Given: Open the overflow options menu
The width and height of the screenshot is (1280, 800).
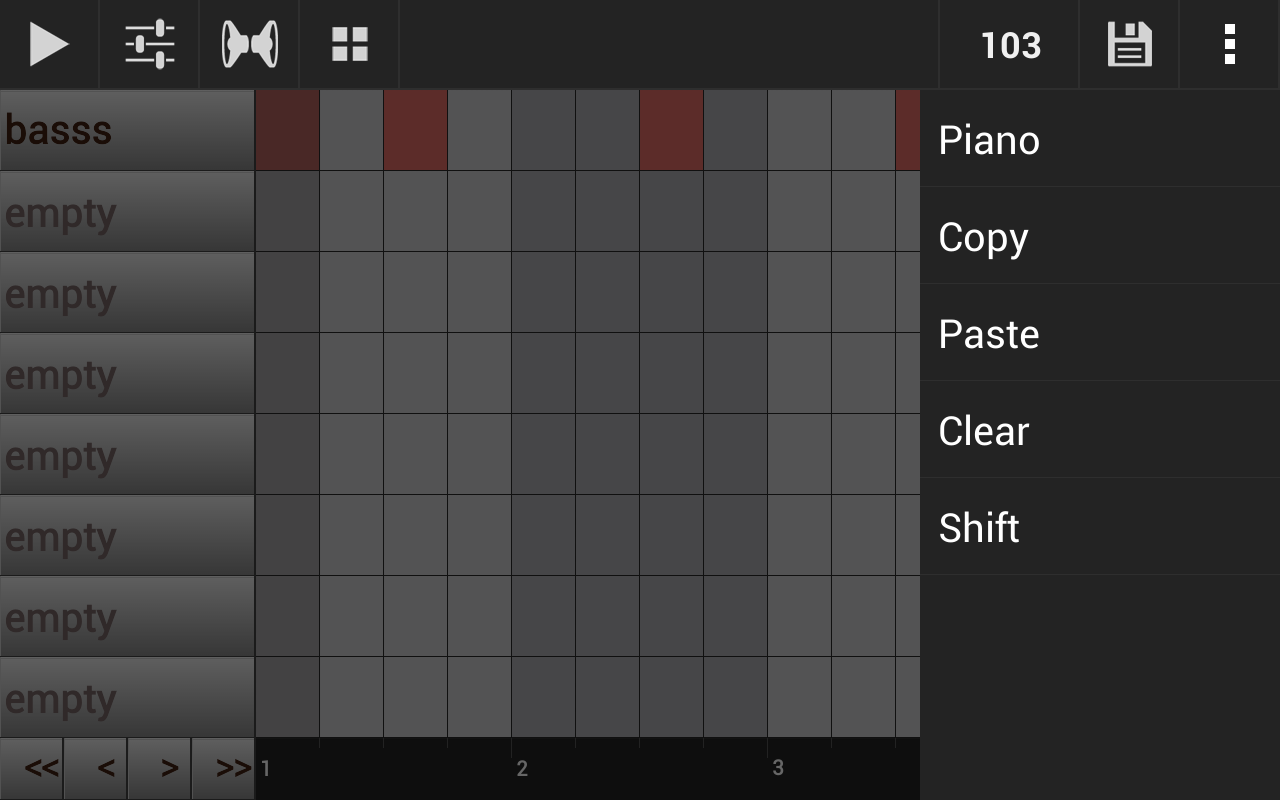Looking at the screenshot, I should (1229, 44).
